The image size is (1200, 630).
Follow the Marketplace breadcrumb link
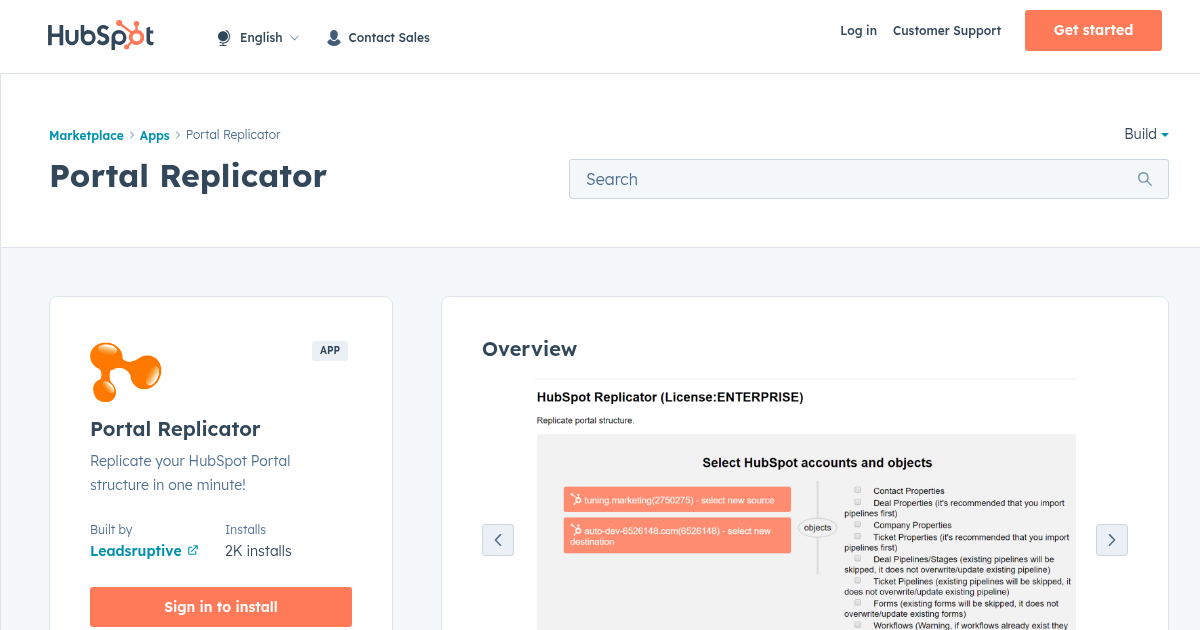tap(86, 134)
